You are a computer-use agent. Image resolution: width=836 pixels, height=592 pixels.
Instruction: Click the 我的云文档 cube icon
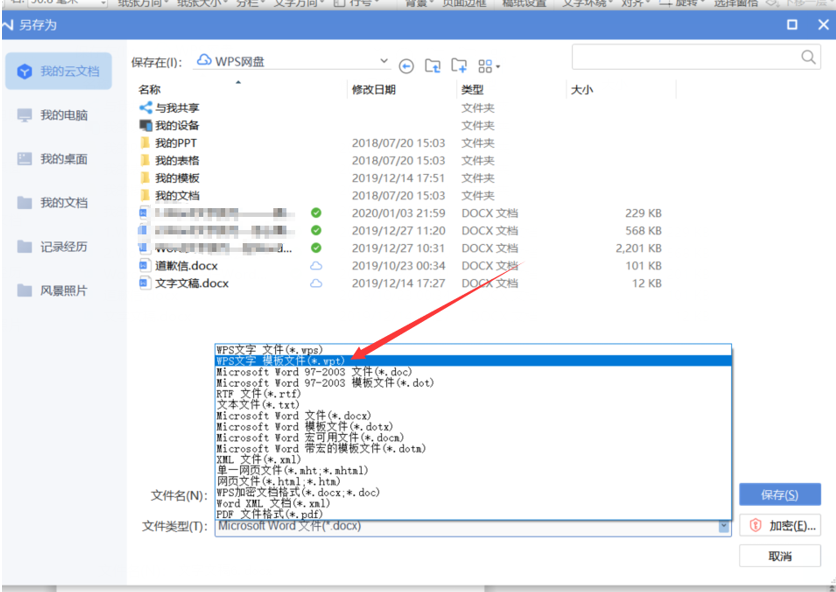(25, 71)
